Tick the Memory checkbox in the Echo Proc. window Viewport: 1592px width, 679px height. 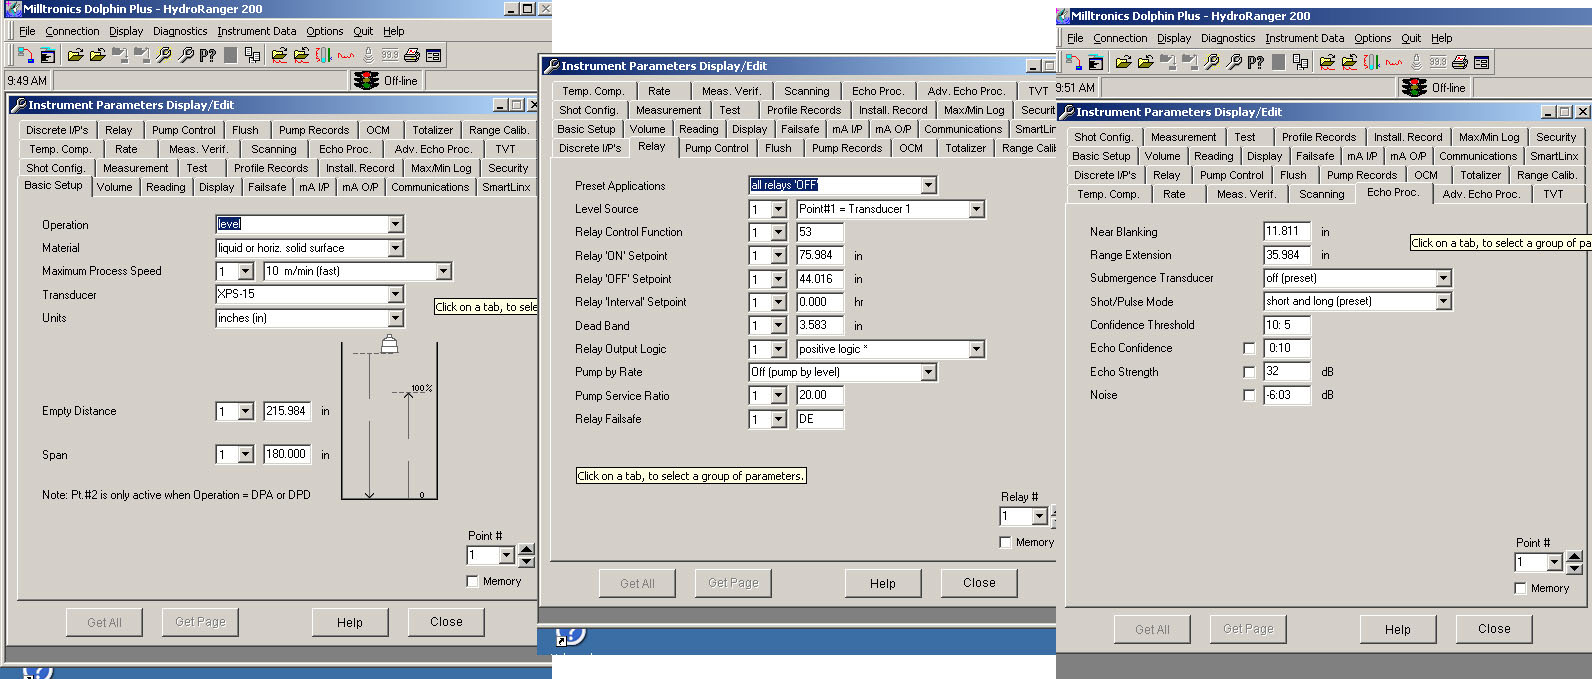pos(1521,588)
